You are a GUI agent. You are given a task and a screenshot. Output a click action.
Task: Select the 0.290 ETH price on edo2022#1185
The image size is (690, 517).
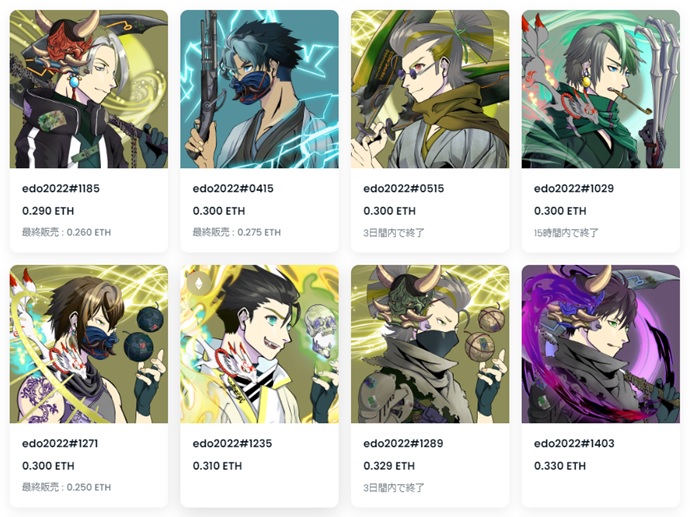(48, 211)
